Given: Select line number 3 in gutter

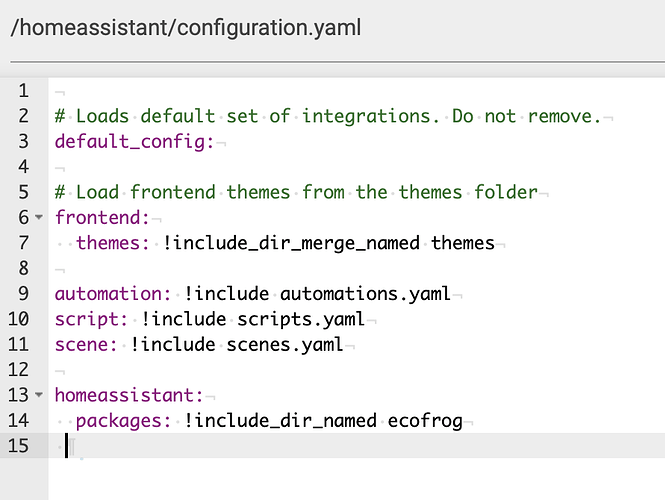Looking at the screenshot, I should click(23, 141).
